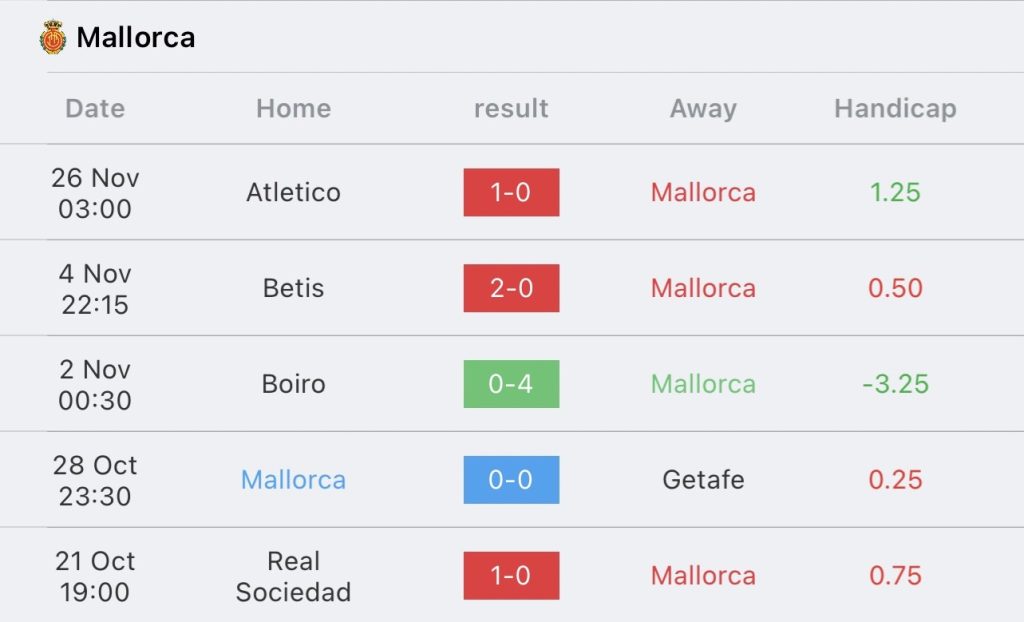
Task: Open the Mallorca team title
Action: 136,37
